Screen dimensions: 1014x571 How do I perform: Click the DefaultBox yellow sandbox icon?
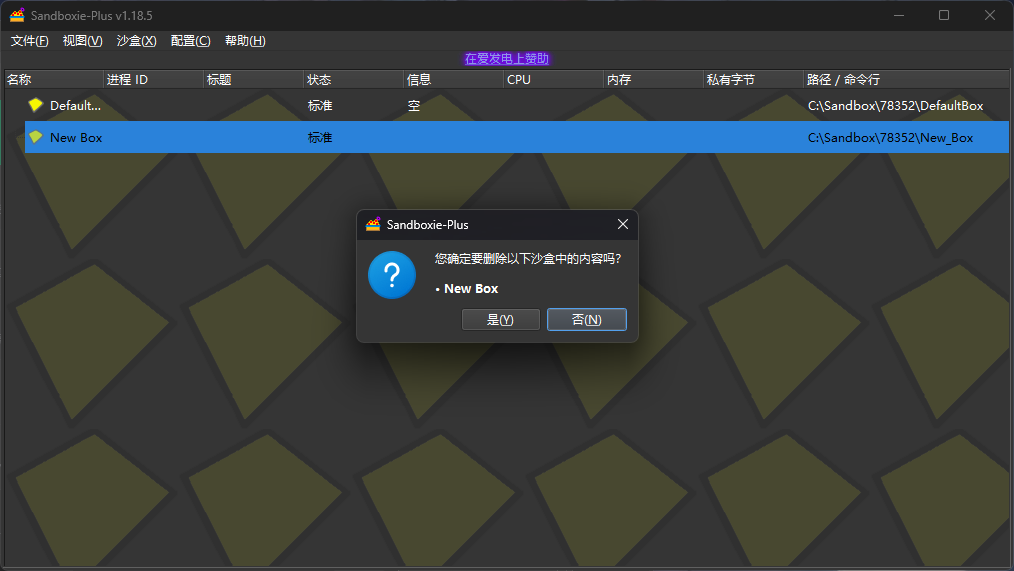click(36, 105)
